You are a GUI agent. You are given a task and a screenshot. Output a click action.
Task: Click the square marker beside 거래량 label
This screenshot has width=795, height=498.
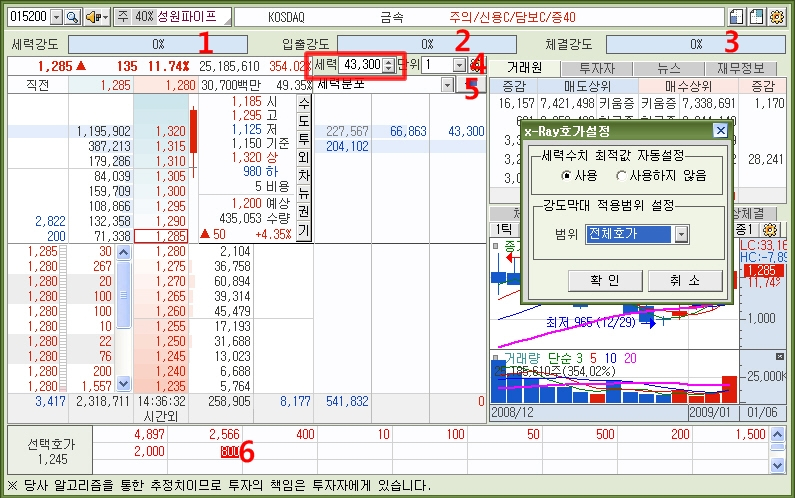pos(495,358)
